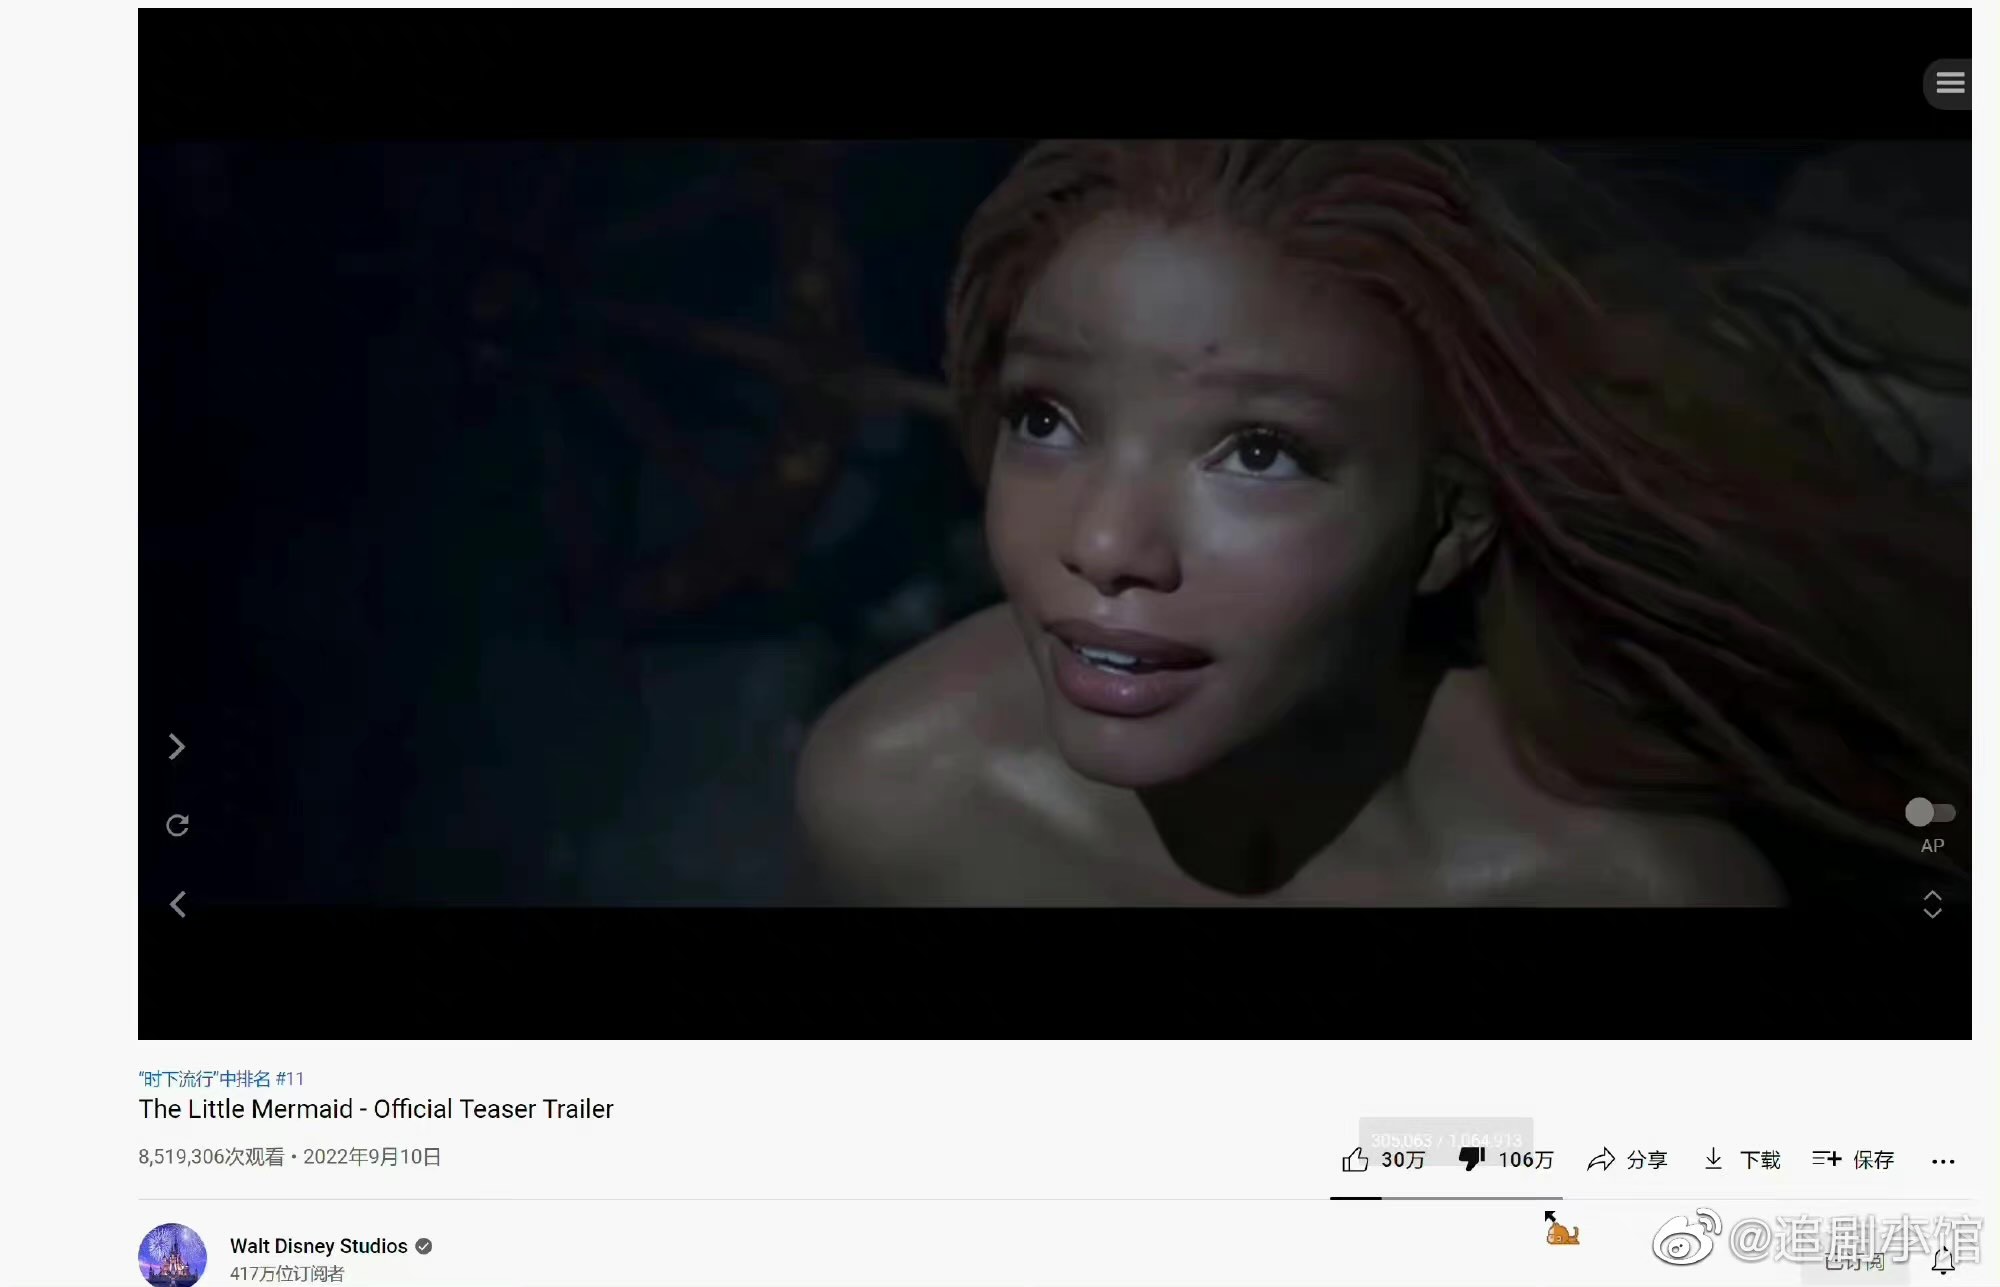The width and height of the screenshot is (2000, 1287).
Task: Toggle the AP autoplay switch
Action: [x=1930, y=812]
